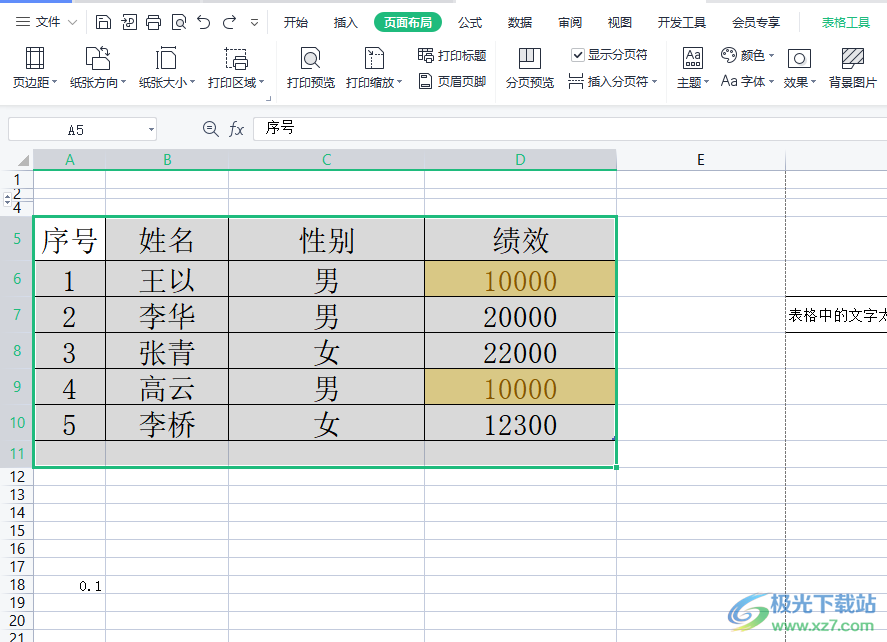Click the 分页预览 page break preview icon
This screenshot has width=887, height=642.
point(529,58)
